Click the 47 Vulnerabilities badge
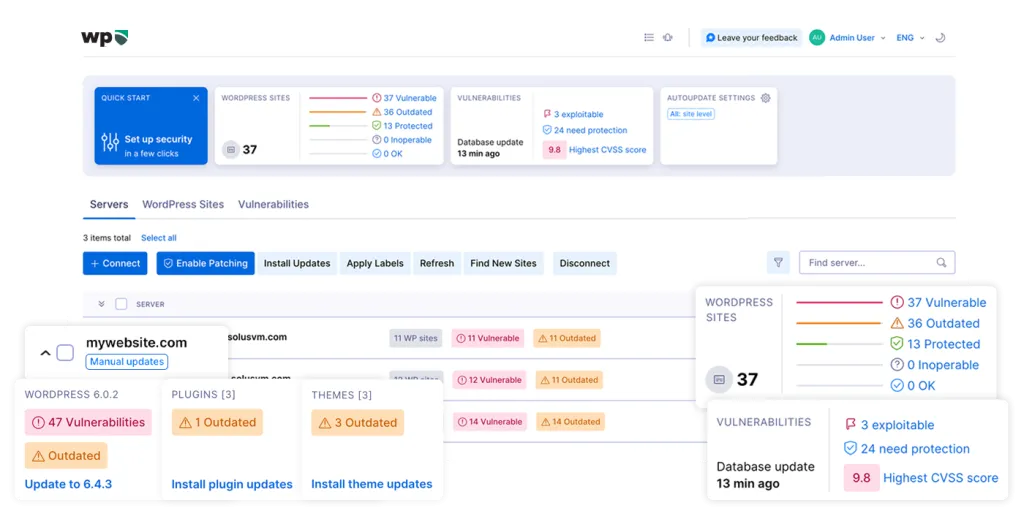The height and width of the screenshot is (519, 1024). tap(88, 422)
